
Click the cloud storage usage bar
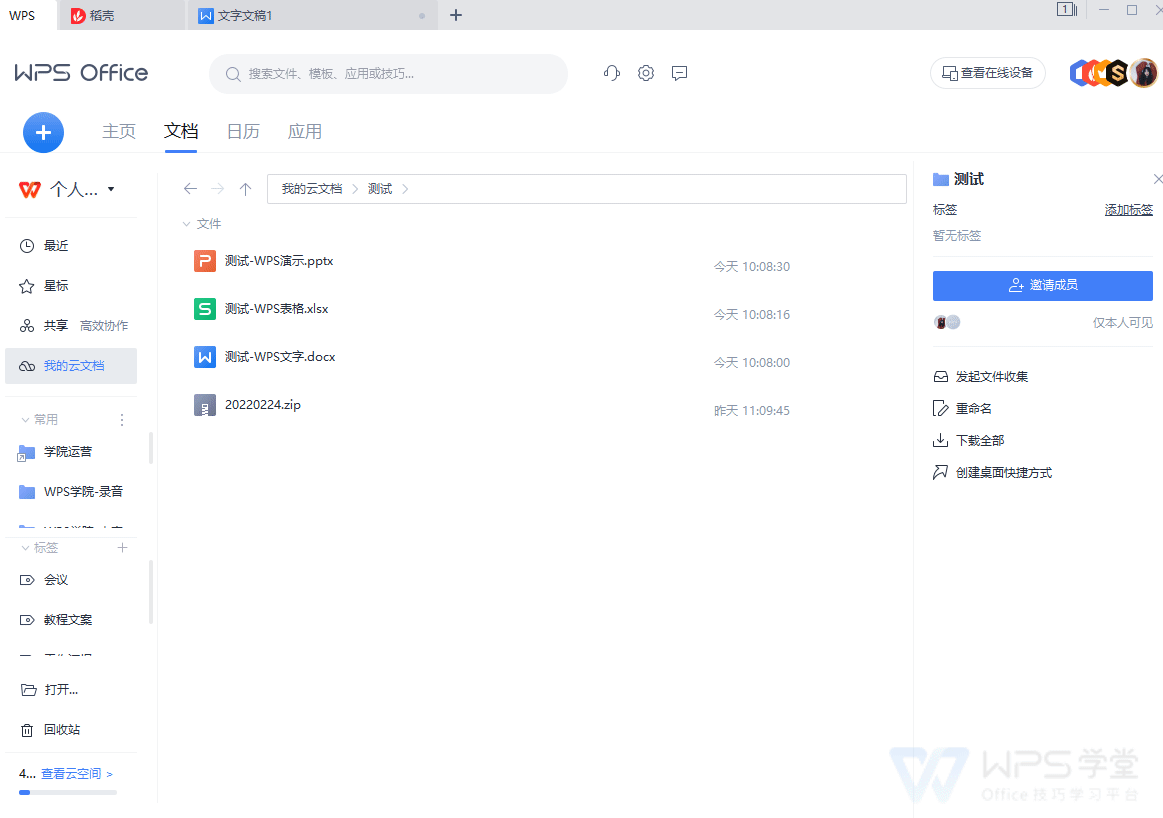[67, 792]
